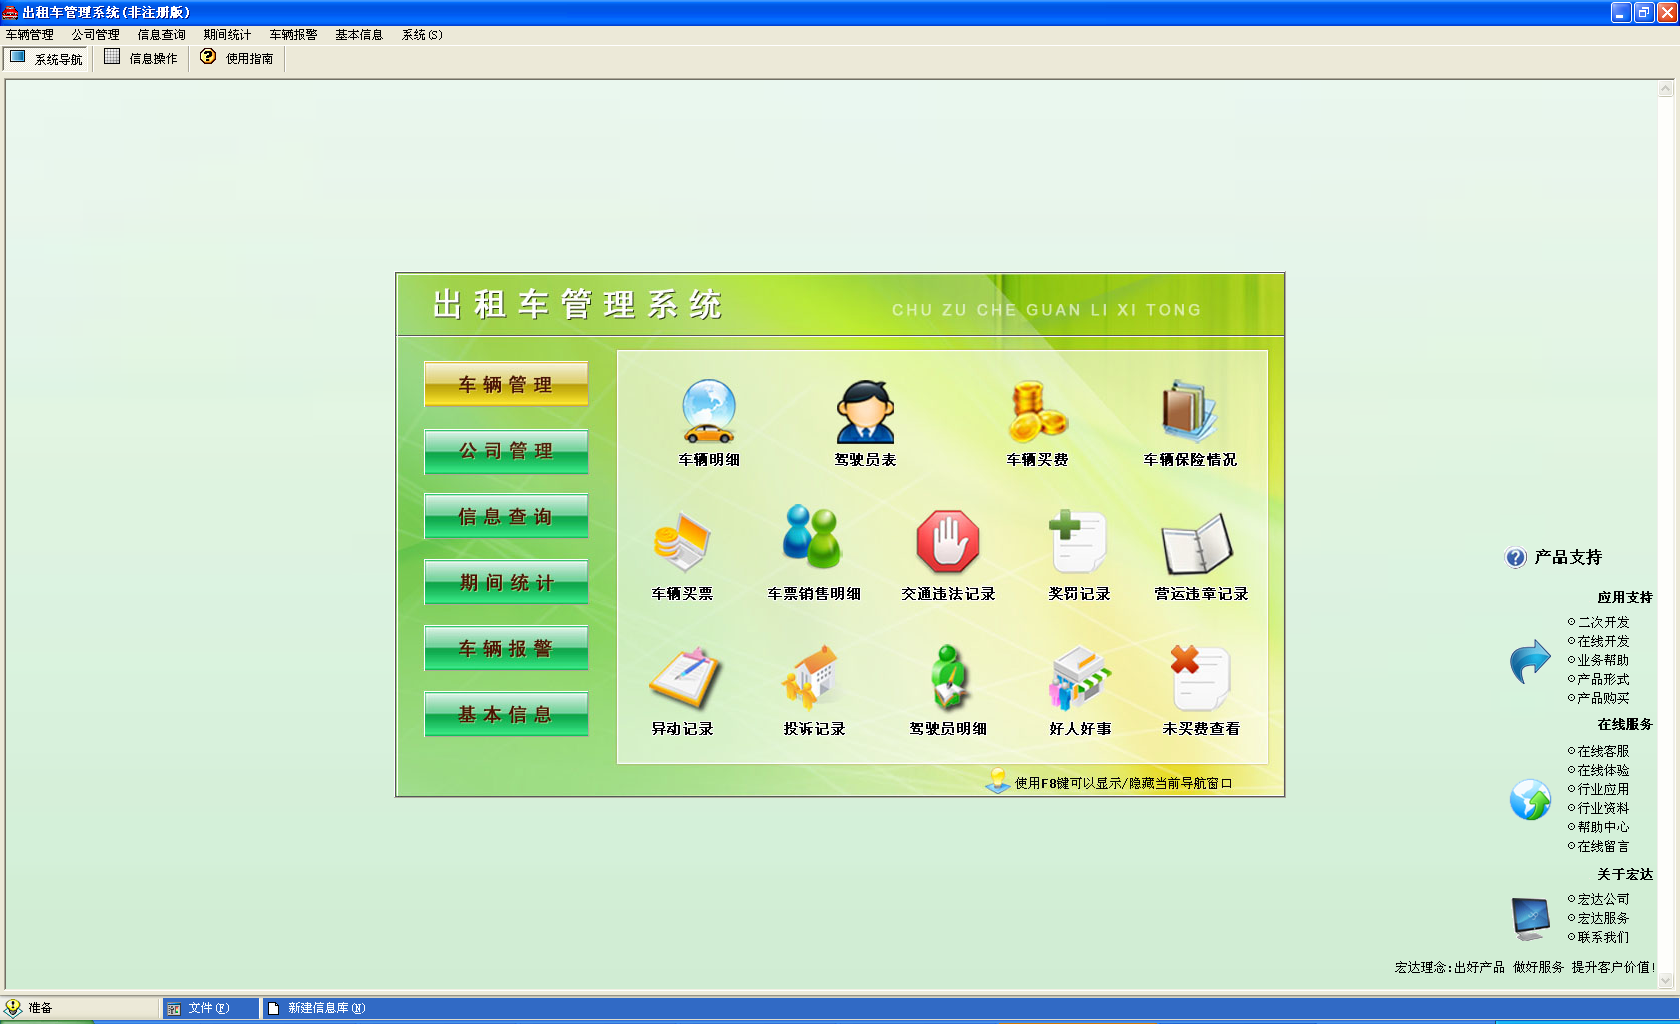The width and height of the screenshot is (1680, 1024).
Task: Follow the 行业应用 link
Action: click(x=1603, y=789)
